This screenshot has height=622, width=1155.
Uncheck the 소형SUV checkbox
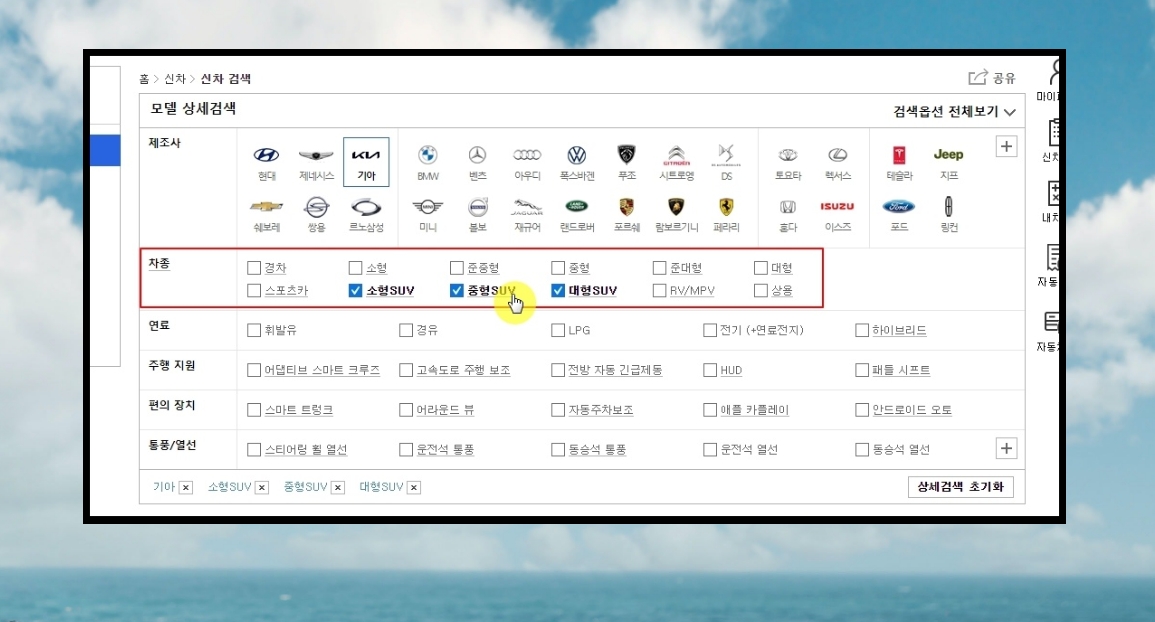tap(355, 290)
